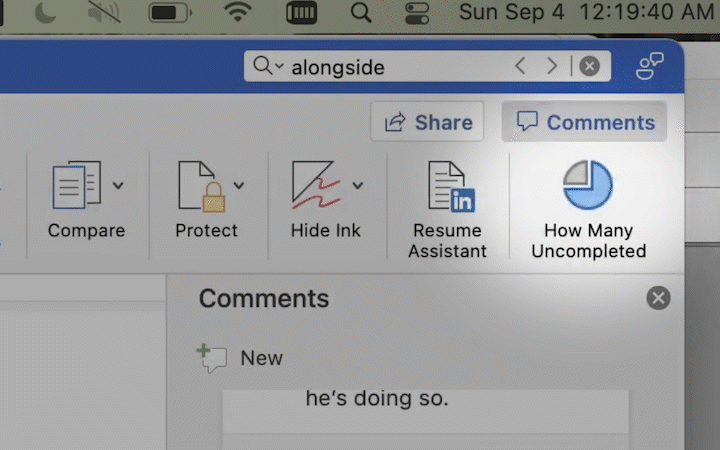
Task: Expand the Protect dropdown arrow
Action: point(238,186)
